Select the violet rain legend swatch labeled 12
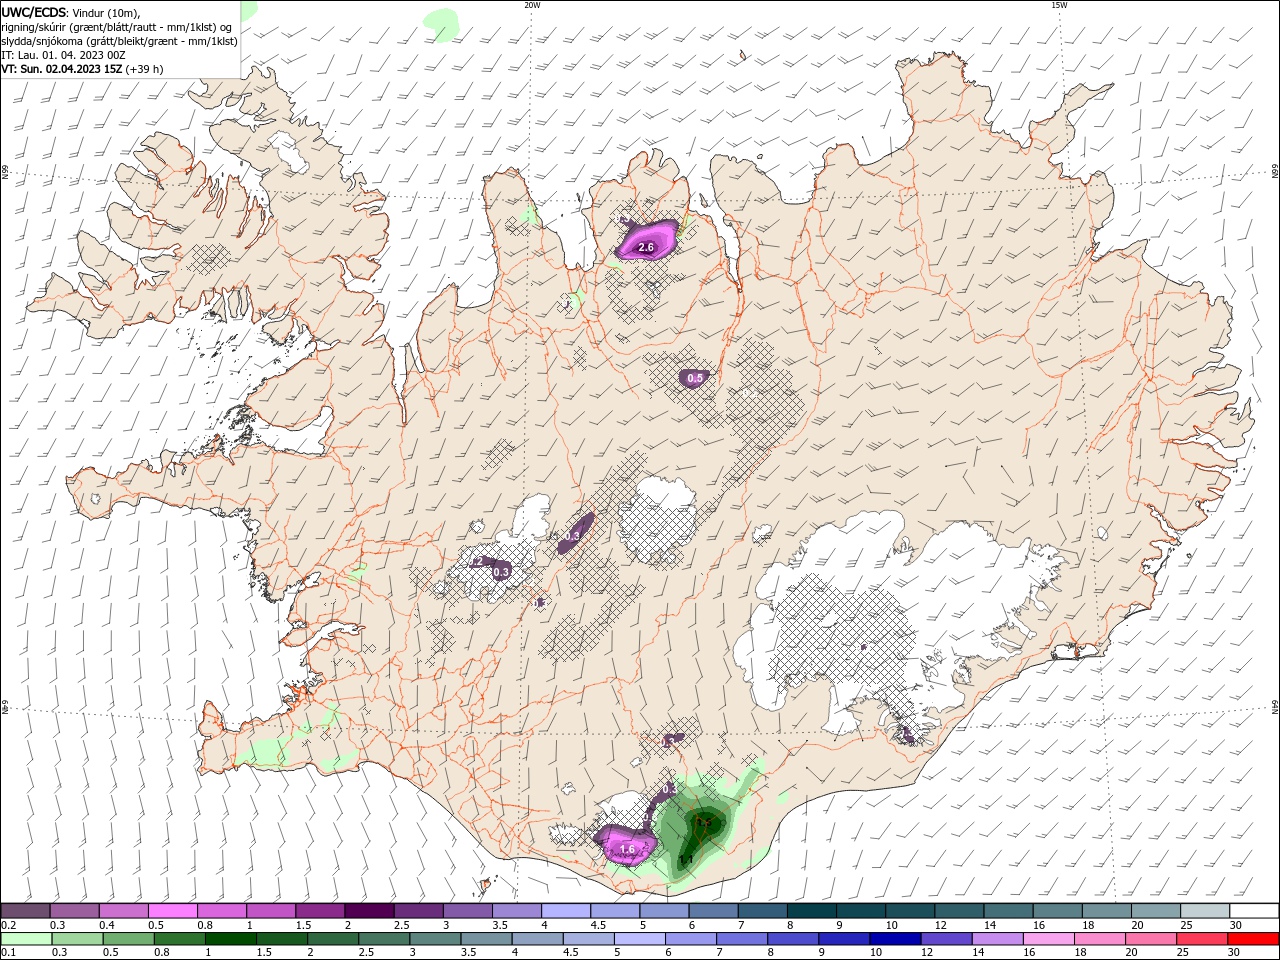Viewport: 1280px width, 960px height. coord(945,939)
